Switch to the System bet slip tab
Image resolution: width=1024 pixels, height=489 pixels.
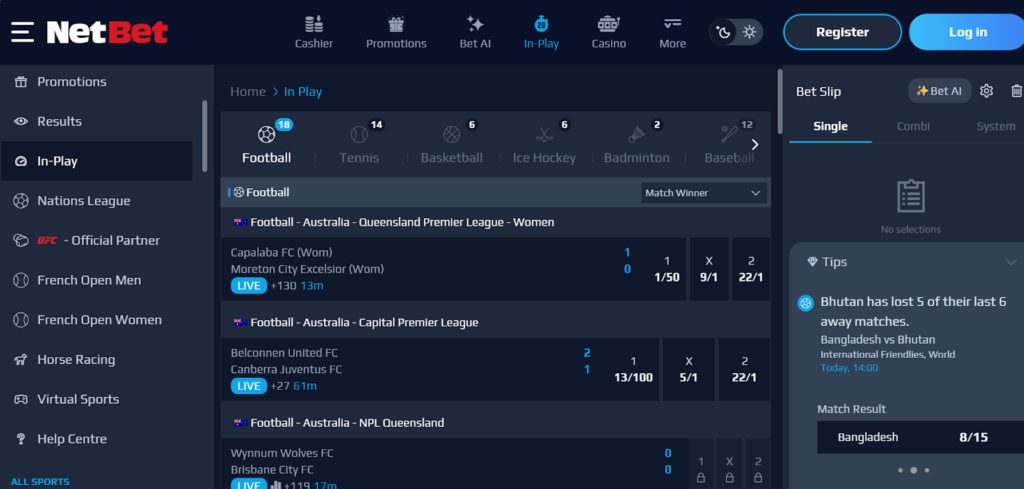pyautogui.click(x=995, y=126)
